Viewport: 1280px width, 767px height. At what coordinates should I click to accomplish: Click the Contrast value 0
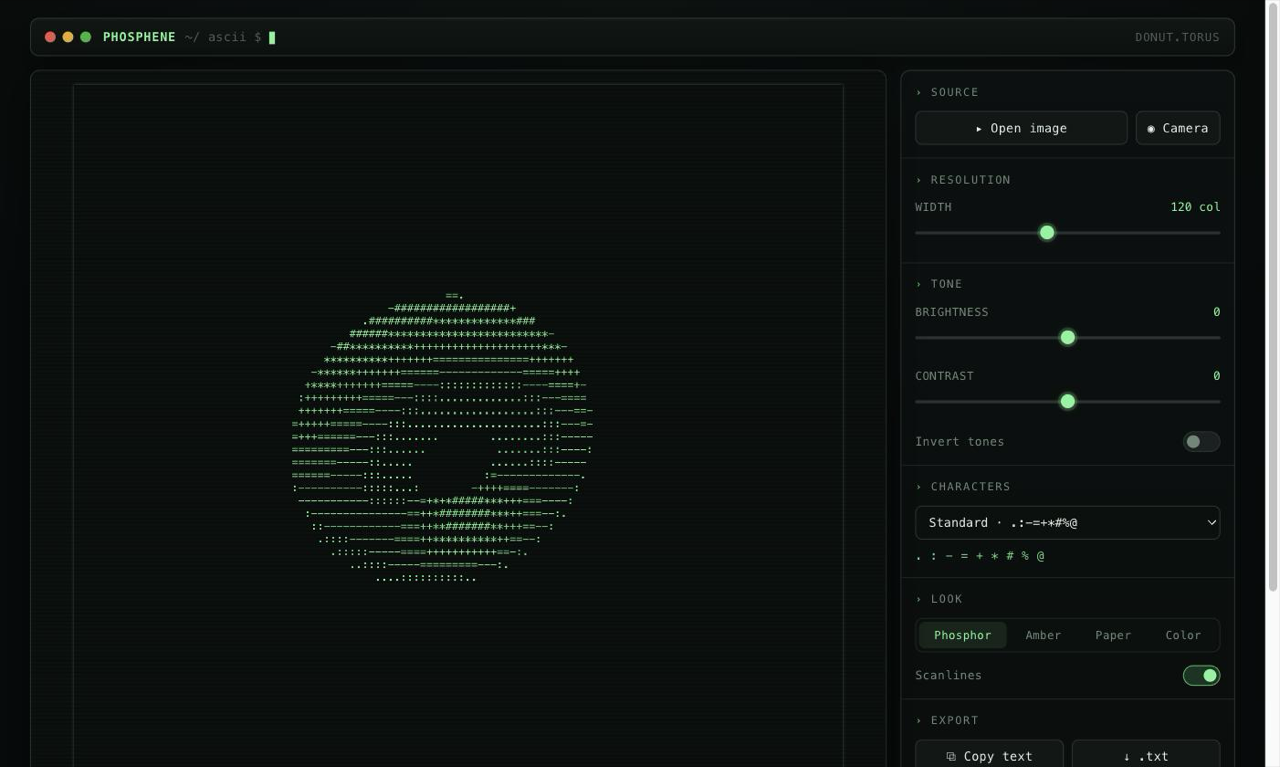pos(1216,376)
